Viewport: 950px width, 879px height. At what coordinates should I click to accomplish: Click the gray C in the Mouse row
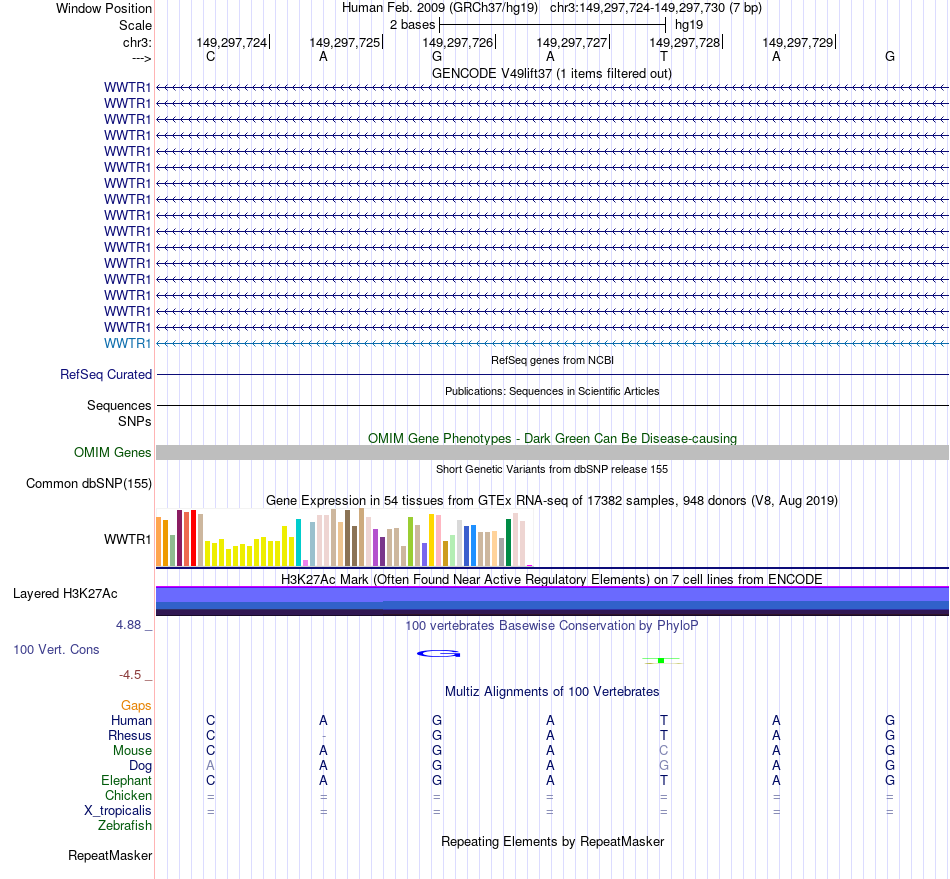click(x=663, y=751)
